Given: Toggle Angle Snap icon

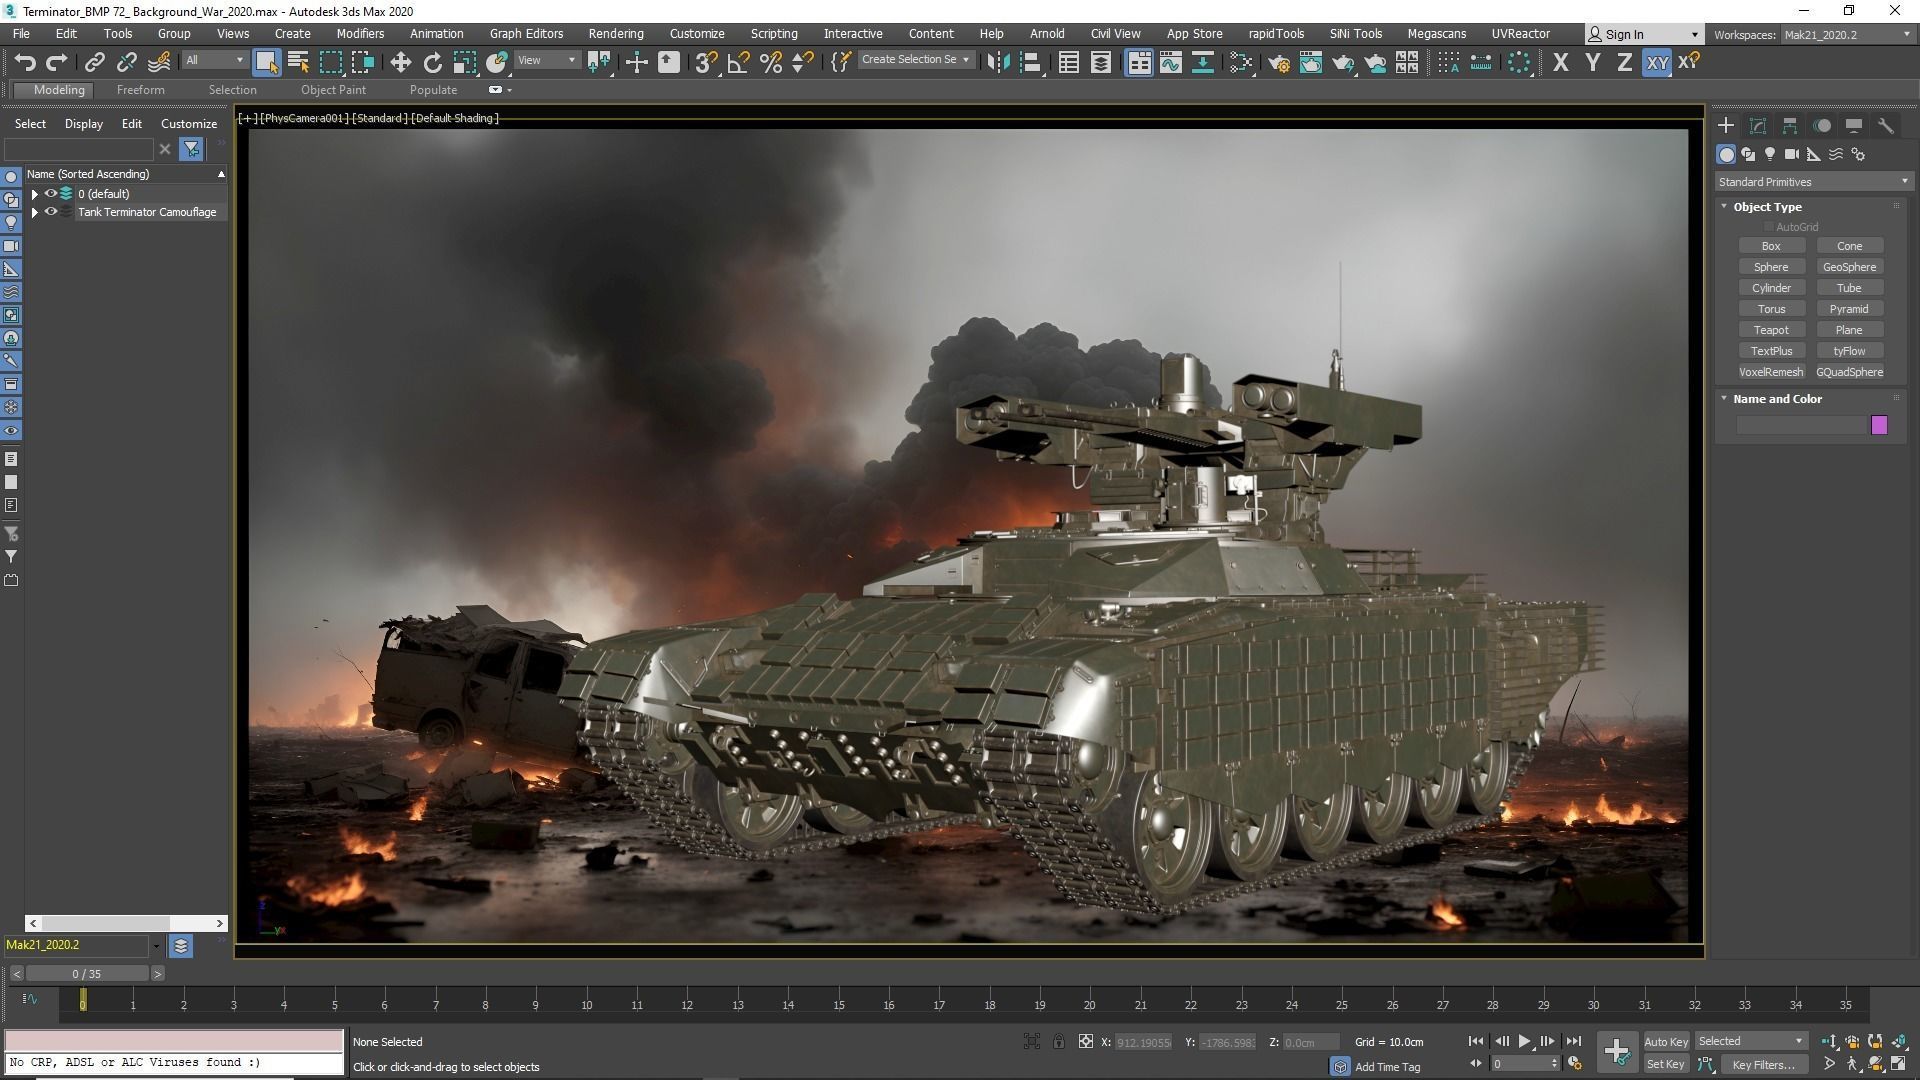Looking at the screenshot, I should click(x=739, y=62).
